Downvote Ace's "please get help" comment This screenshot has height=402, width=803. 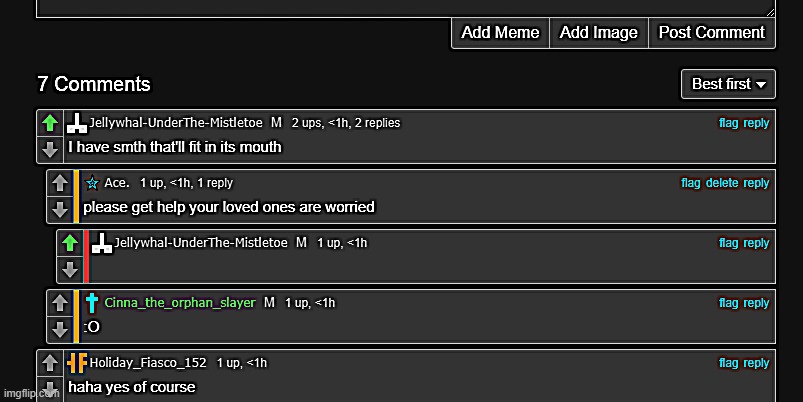60,209
